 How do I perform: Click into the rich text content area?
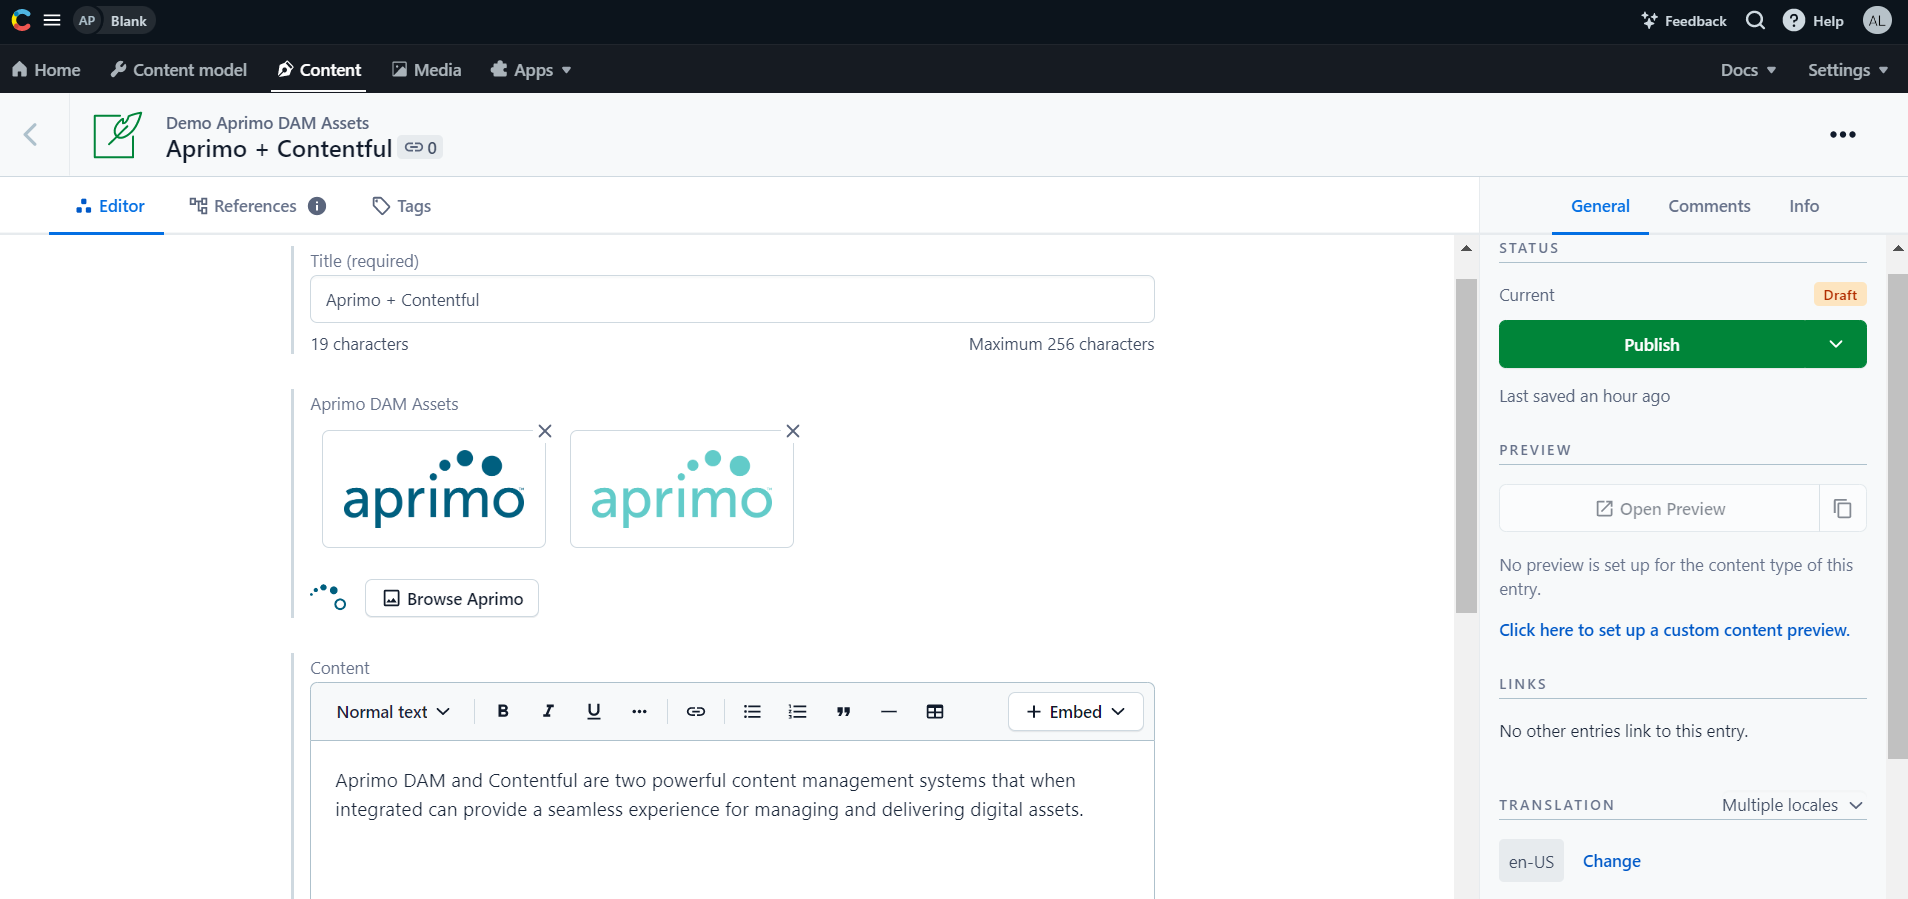[732, 820]
